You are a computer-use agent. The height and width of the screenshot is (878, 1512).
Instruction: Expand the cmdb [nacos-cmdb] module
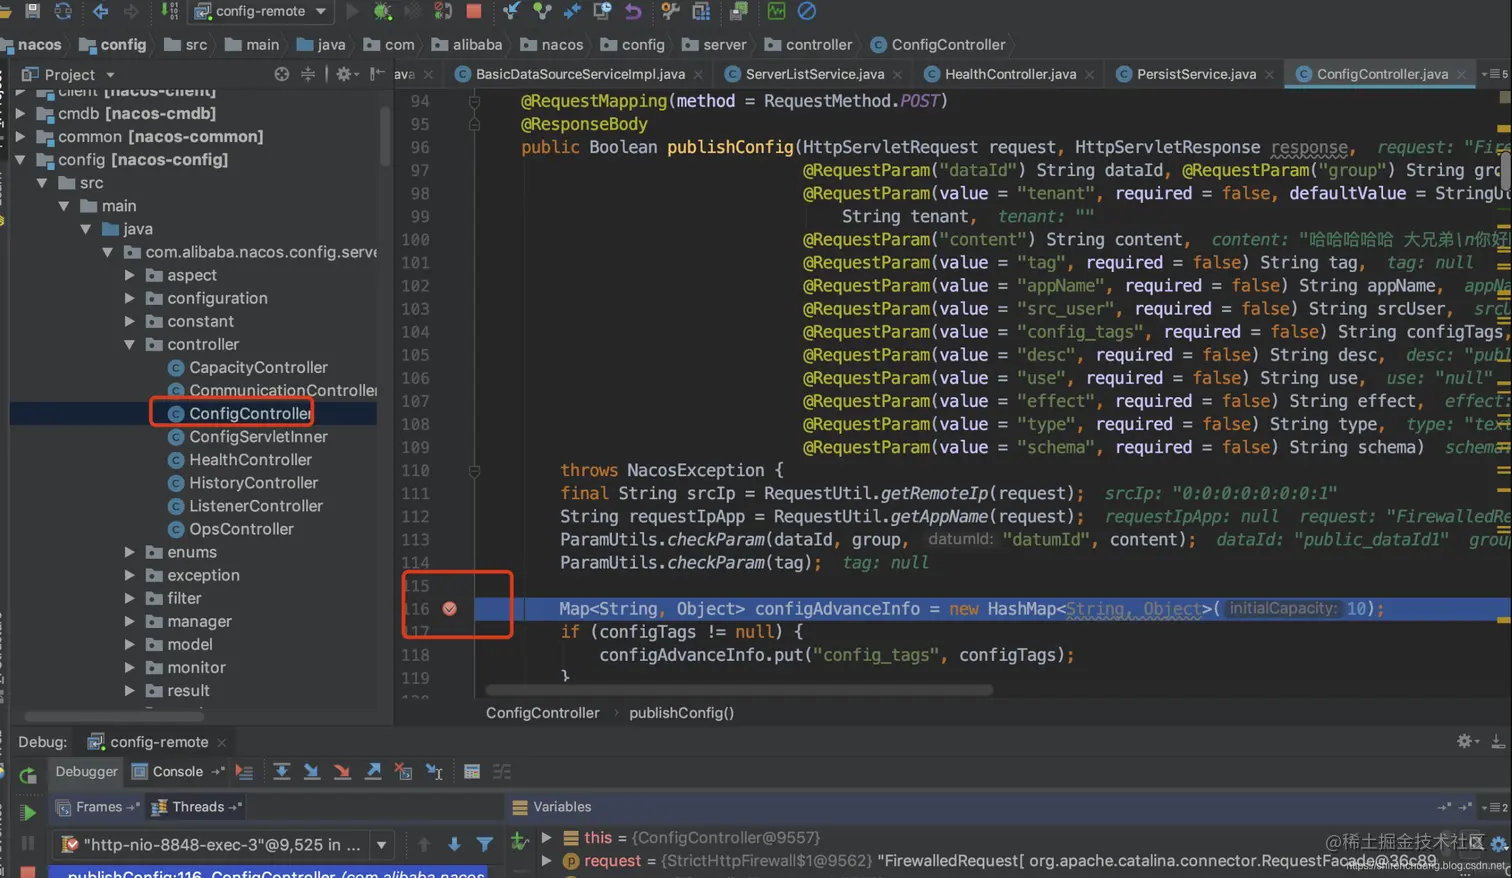tap(20, 114)
